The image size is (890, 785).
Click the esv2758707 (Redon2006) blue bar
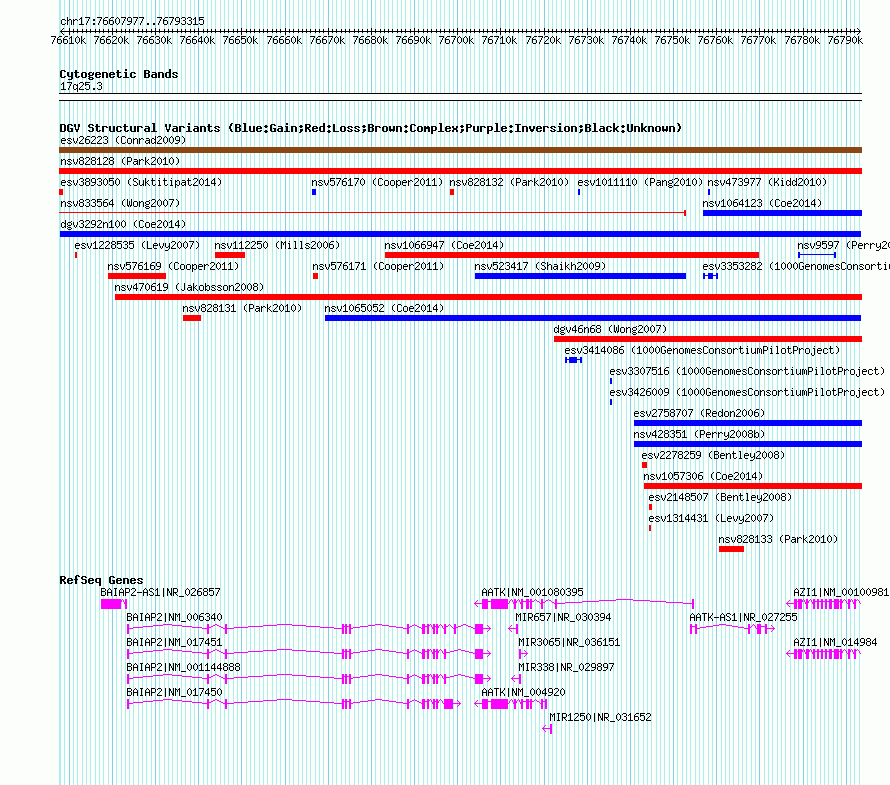(748, 423)
